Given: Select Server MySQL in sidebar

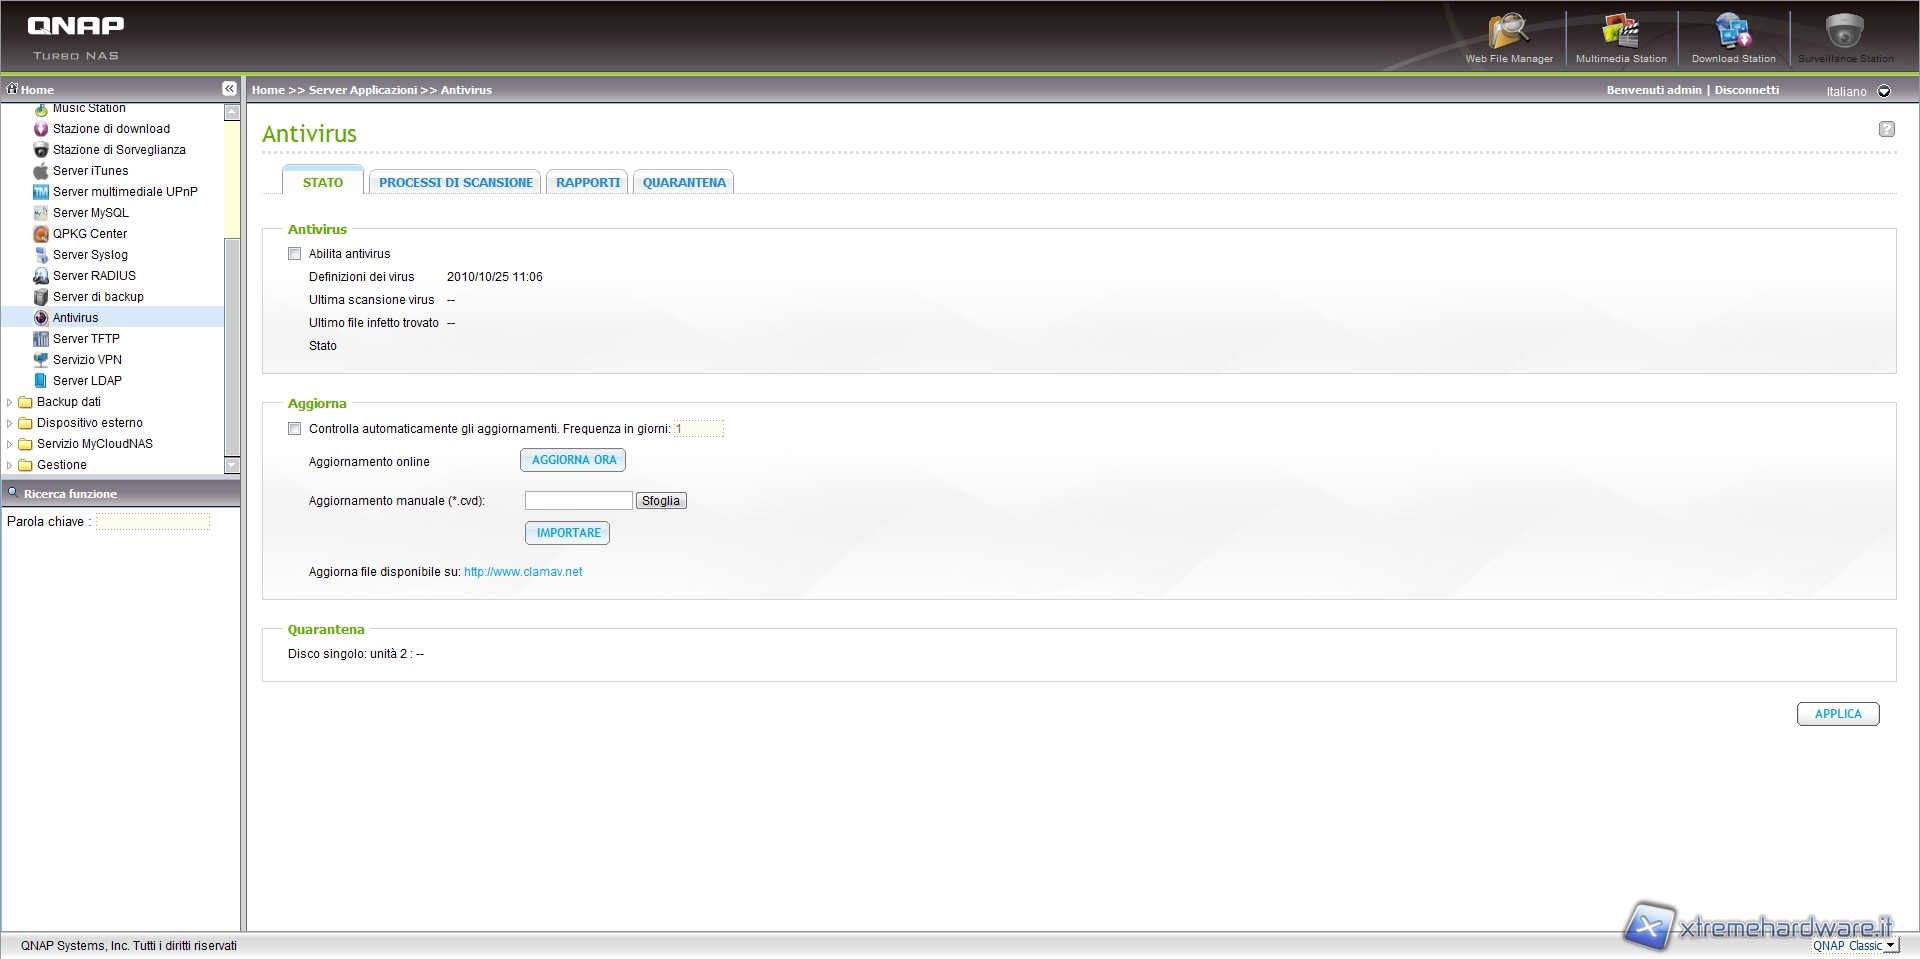Looking at the screenshot, I should [x=90, y=213].
